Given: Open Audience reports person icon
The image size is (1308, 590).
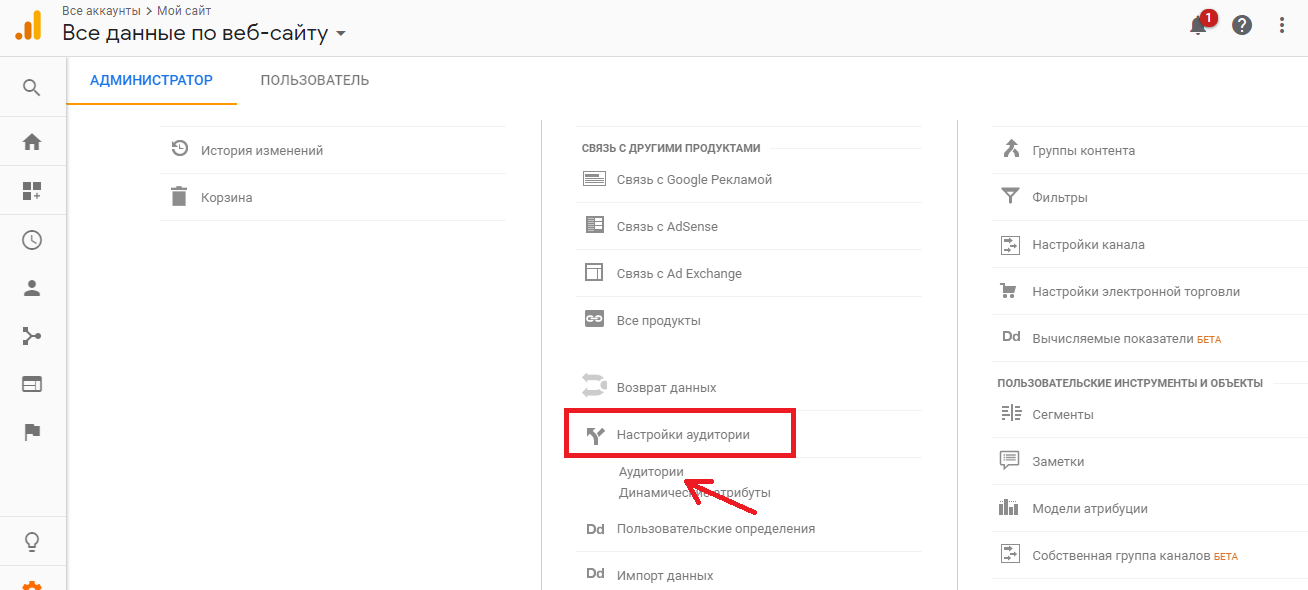Looking at the screenshot, I should point(33,288).
